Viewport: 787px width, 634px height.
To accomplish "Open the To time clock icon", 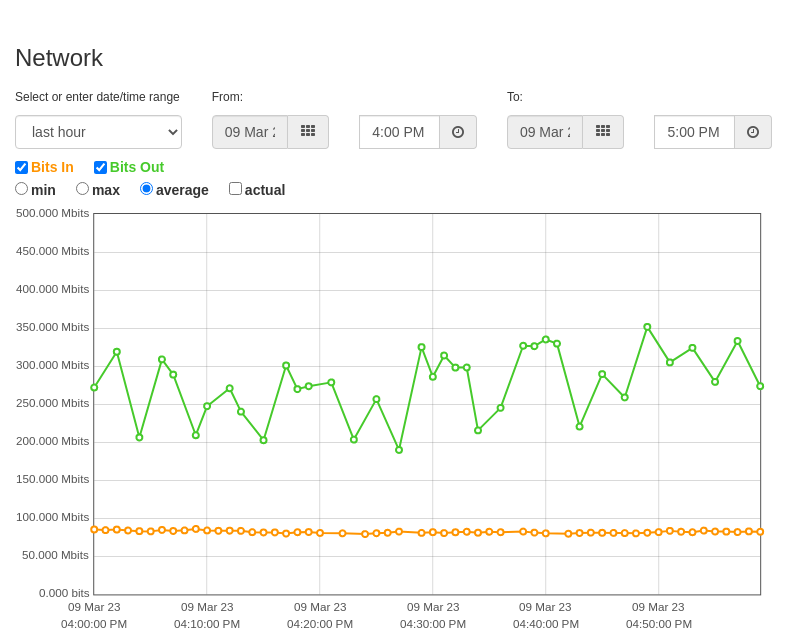I will pos(753,132).
